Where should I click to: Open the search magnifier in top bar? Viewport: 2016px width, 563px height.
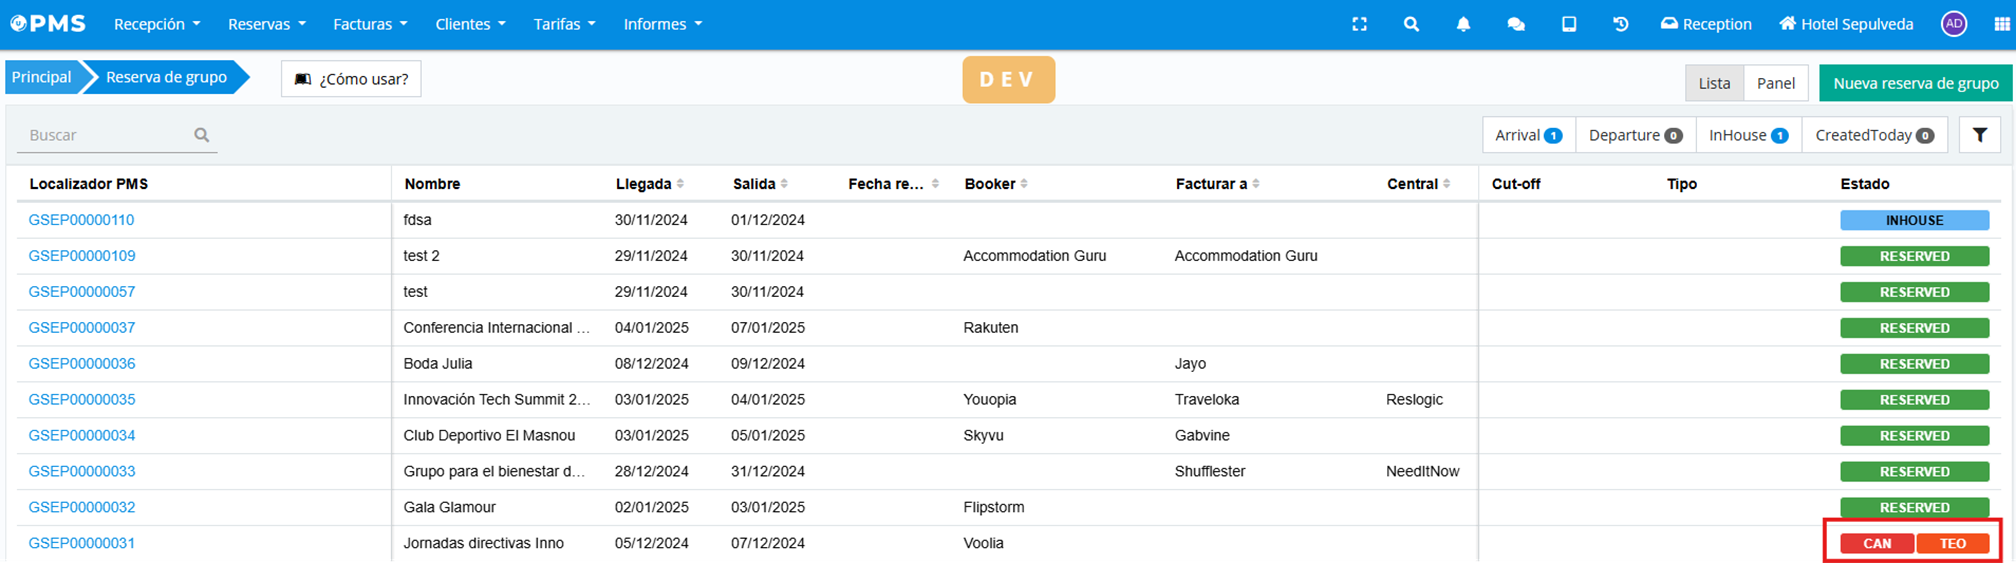(x=1411, y=24)
